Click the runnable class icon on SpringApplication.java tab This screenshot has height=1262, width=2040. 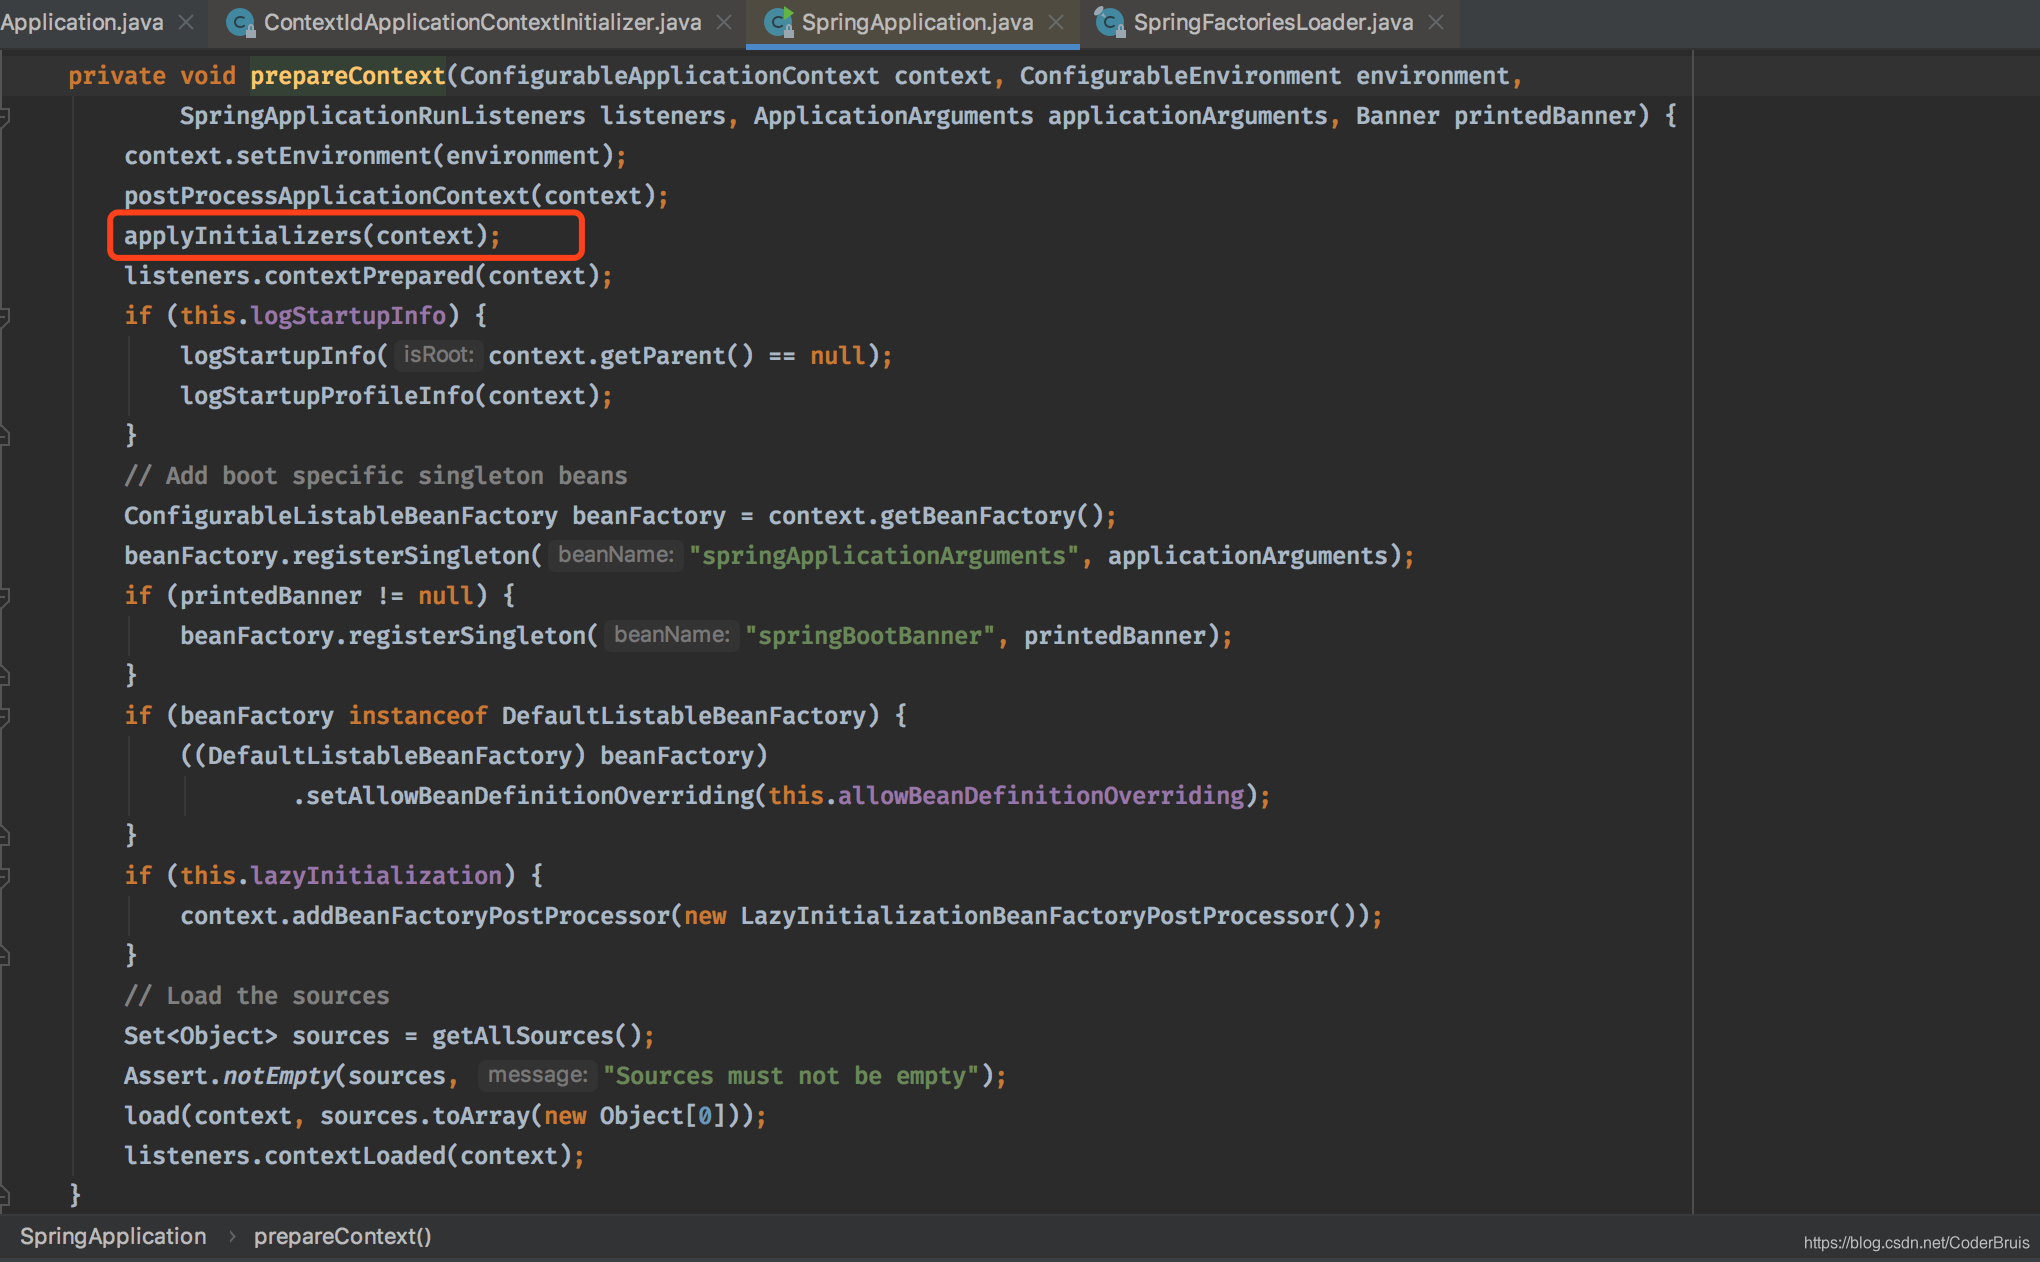(778, 22)
